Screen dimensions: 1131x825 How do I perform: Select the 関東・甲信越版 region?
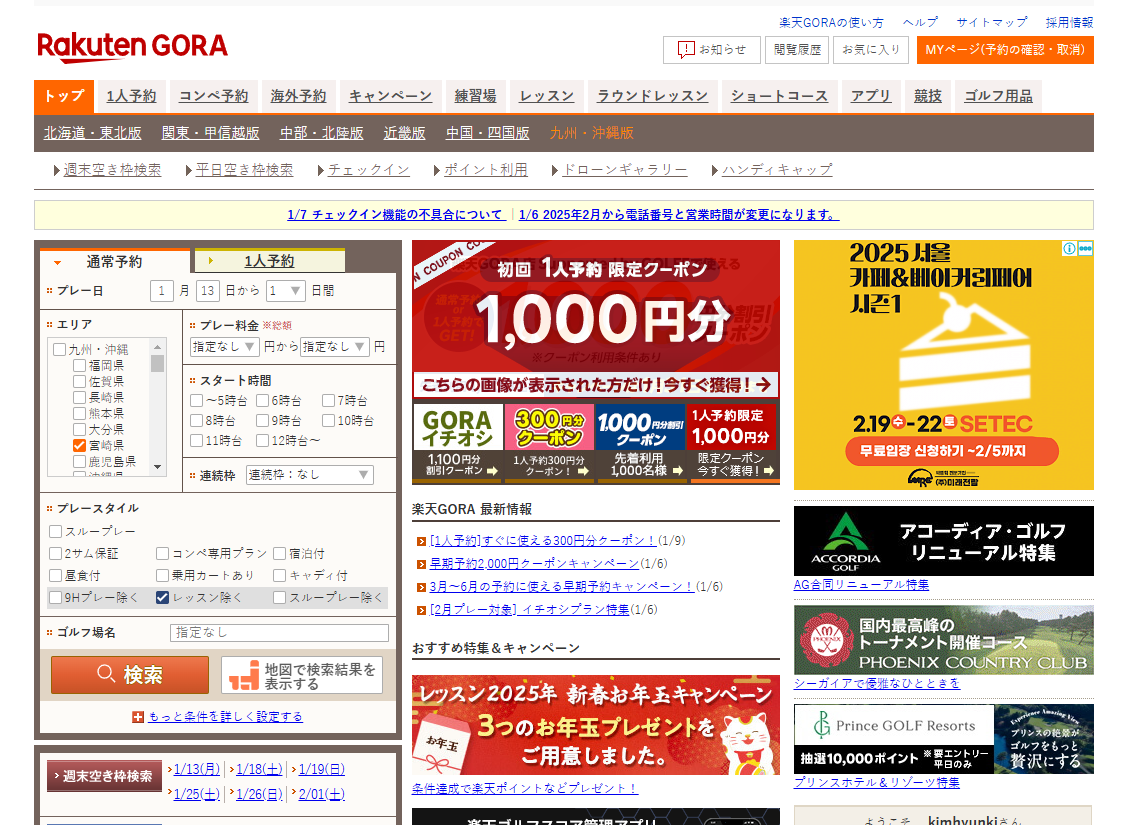pyautogui.click(x=211, y=133)
